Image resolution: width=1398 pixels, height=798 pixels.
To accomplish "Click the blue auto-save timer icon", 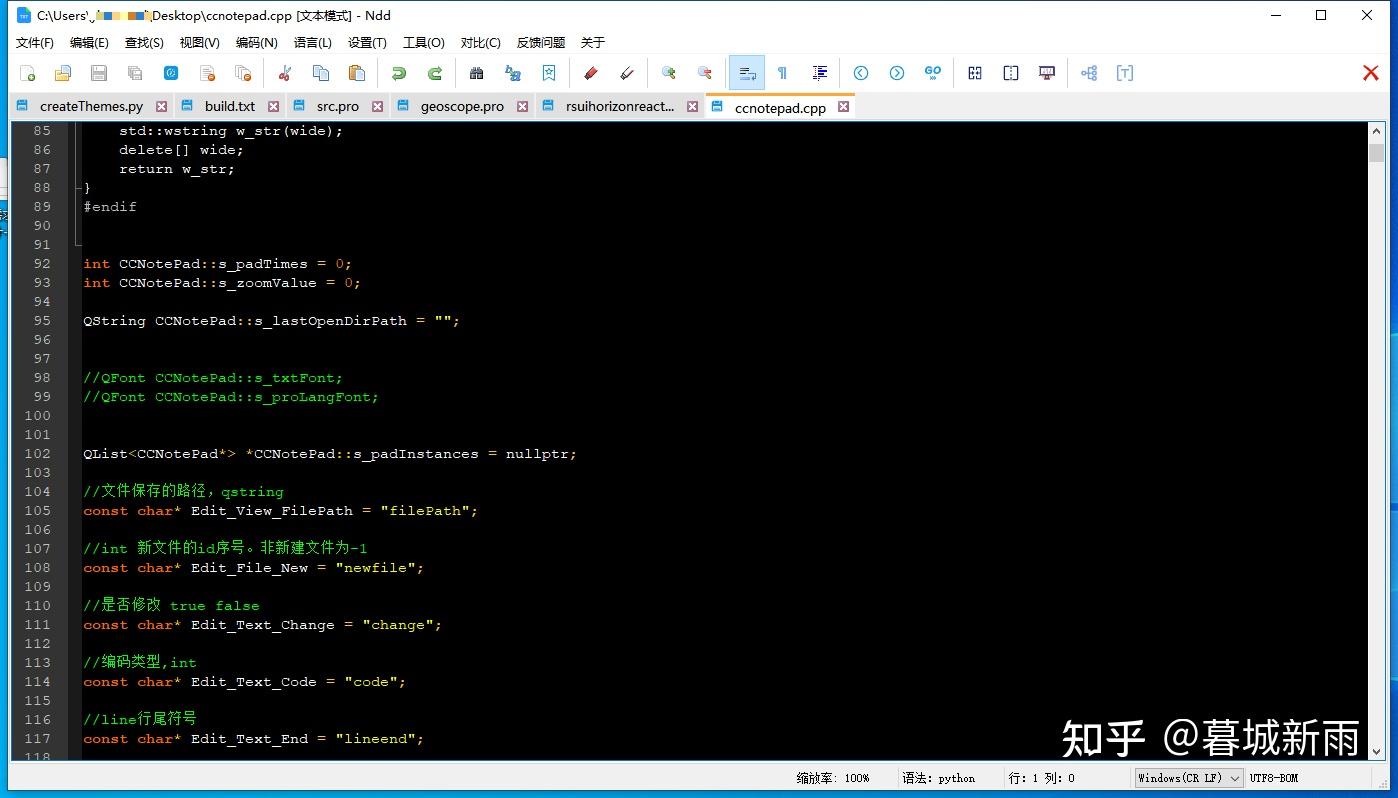I will click(171, 73).
